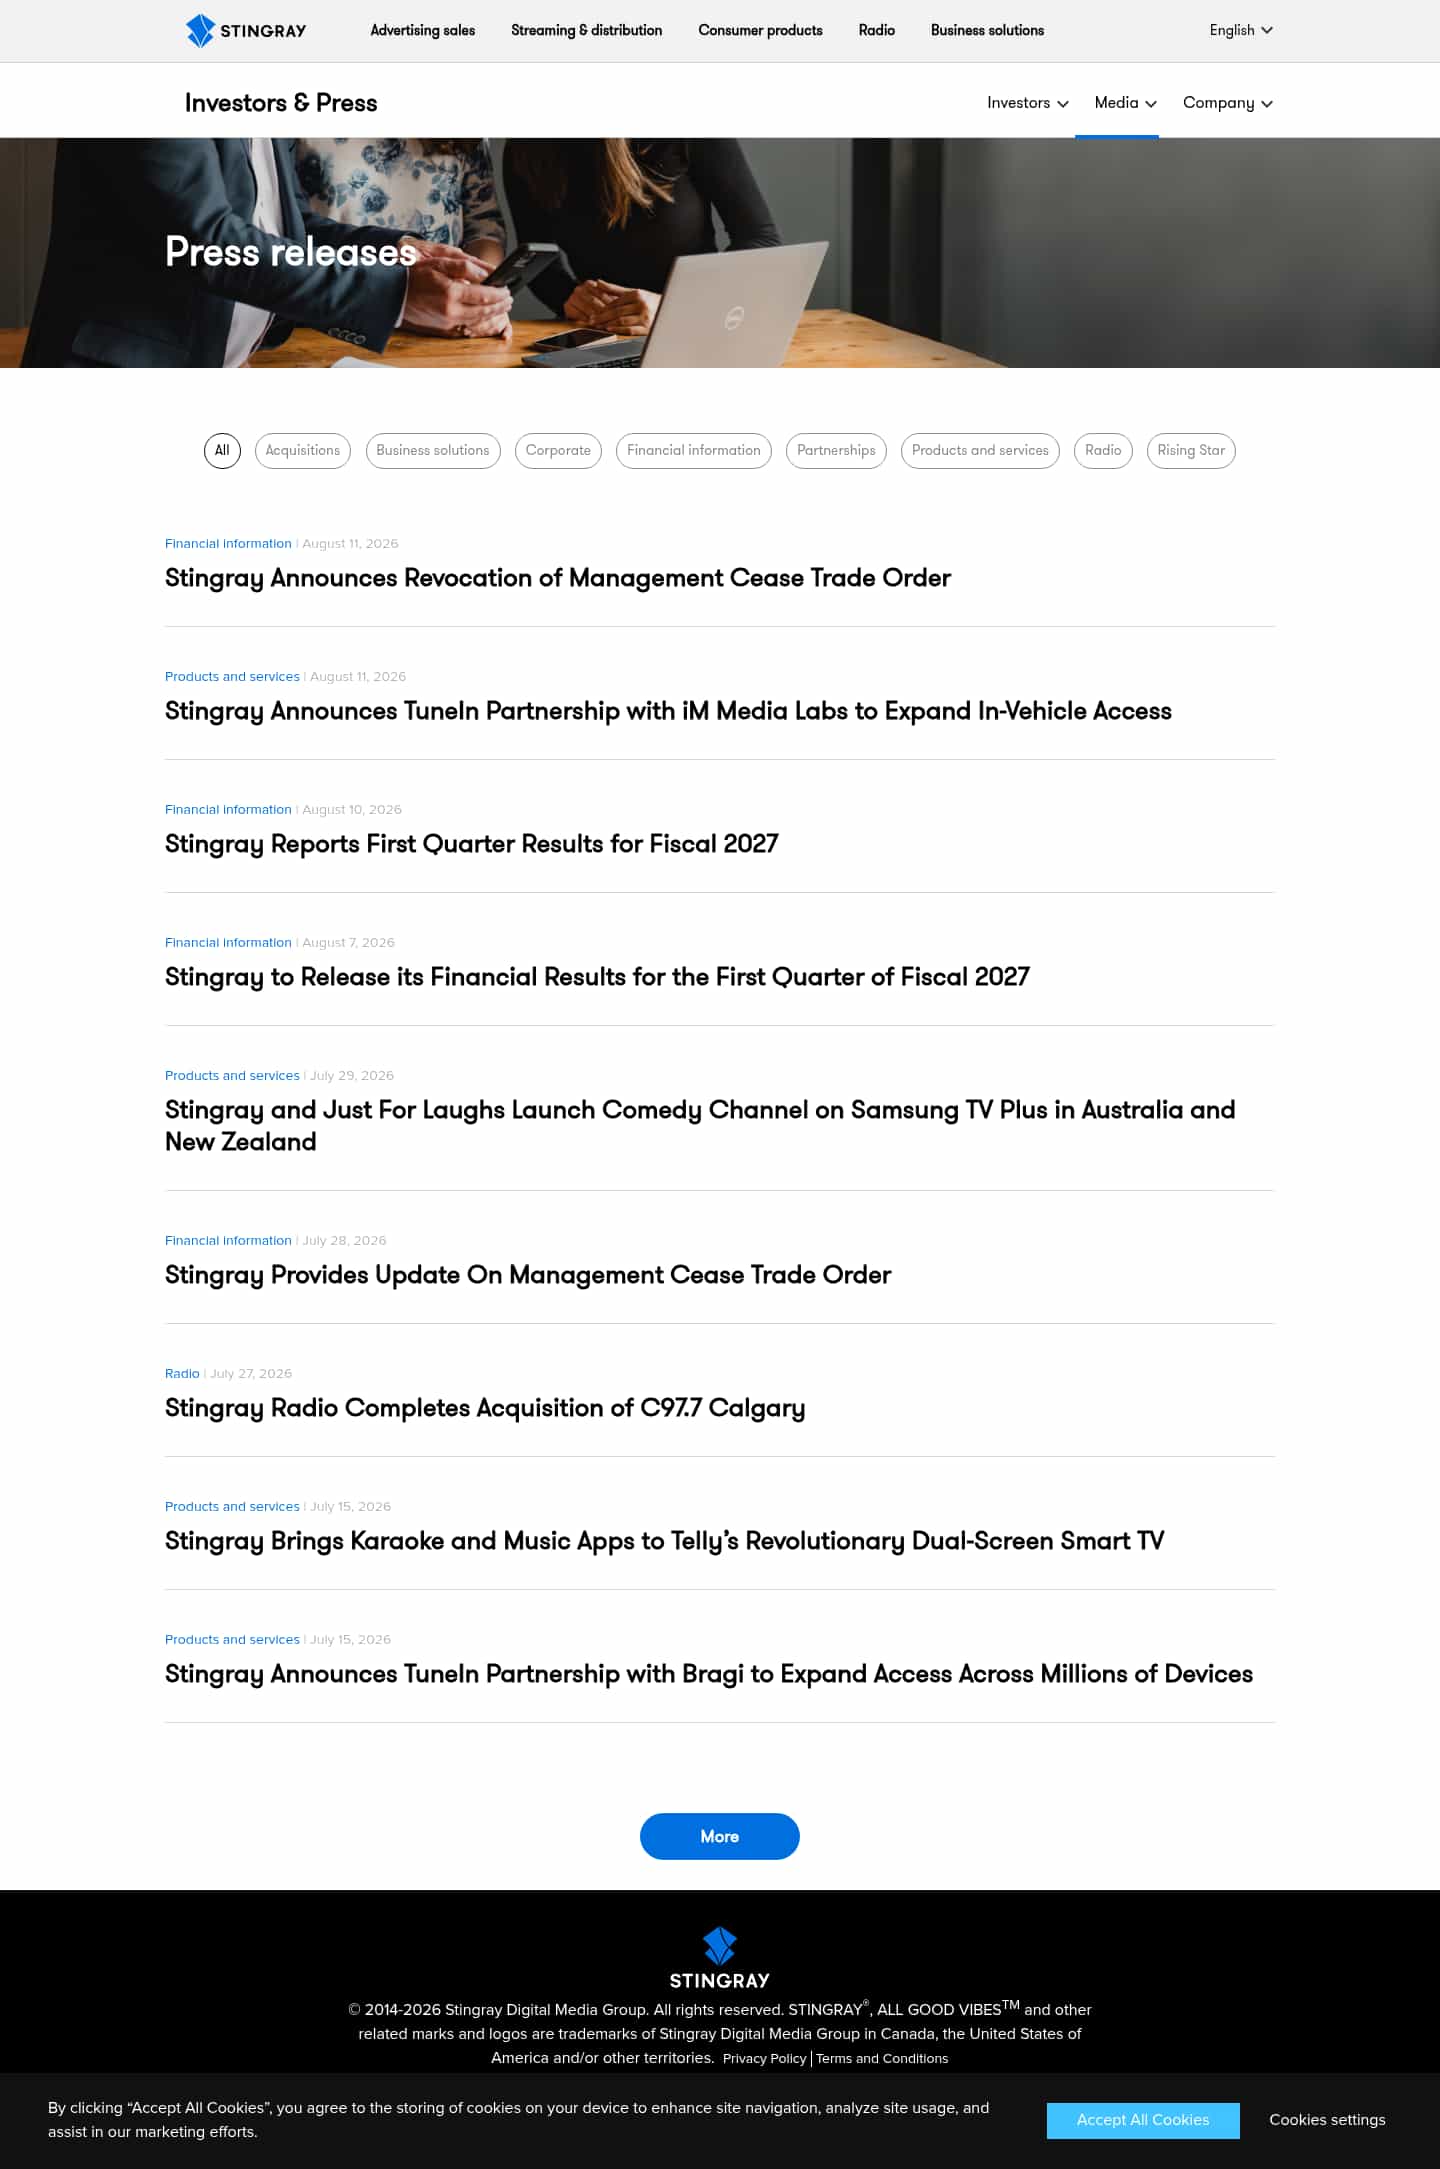Click the Stingray logo in the header
Image resolution: width=1440 pixels, height=2169 pixels.
(x=246, y=31)
